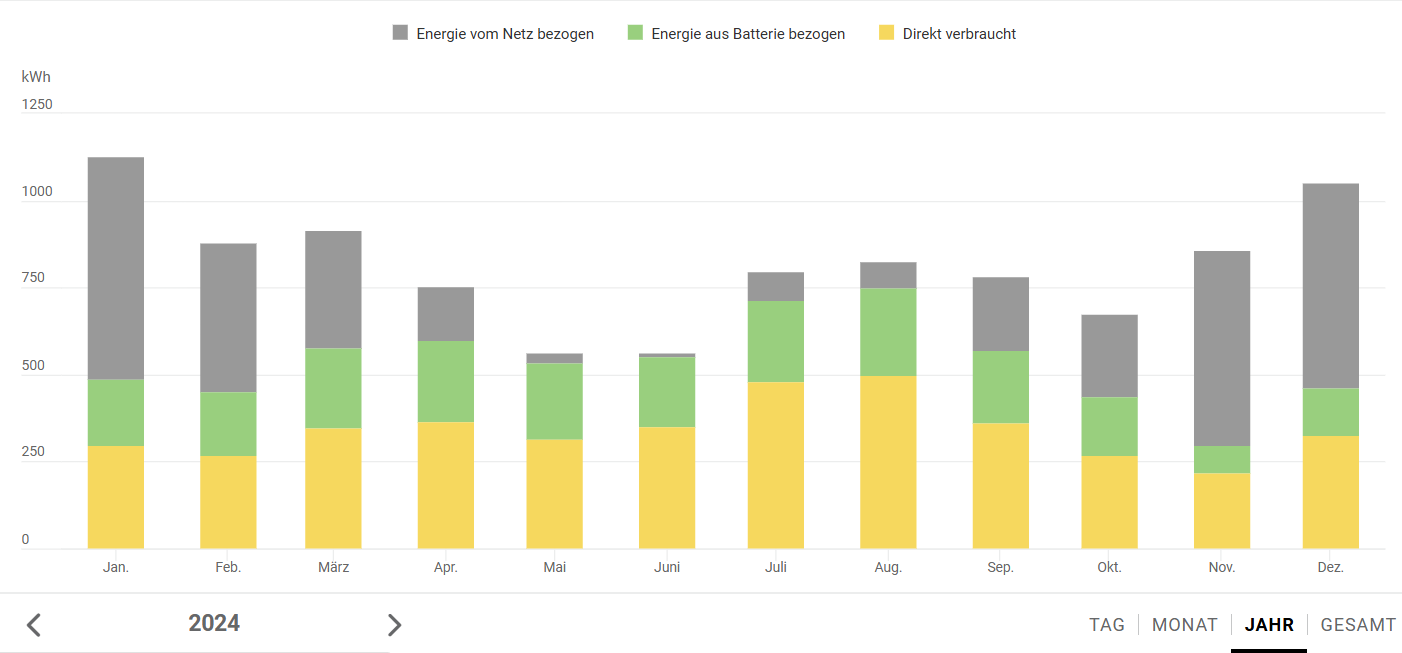This screenshot has height=653, width=1402.
Task: Switch to the TAG view tab
Action: (x=1107, y=625)
